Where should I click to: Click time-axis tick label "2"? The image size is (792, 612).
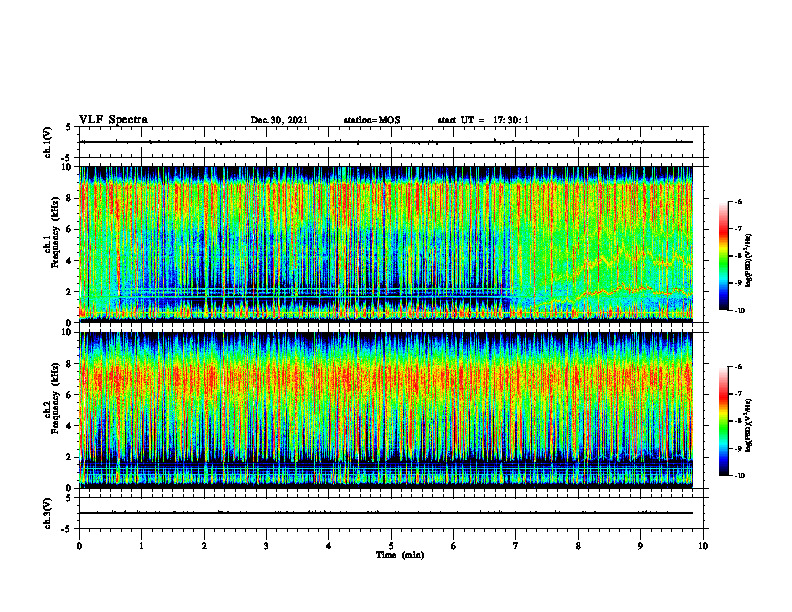tap(204, 546)
